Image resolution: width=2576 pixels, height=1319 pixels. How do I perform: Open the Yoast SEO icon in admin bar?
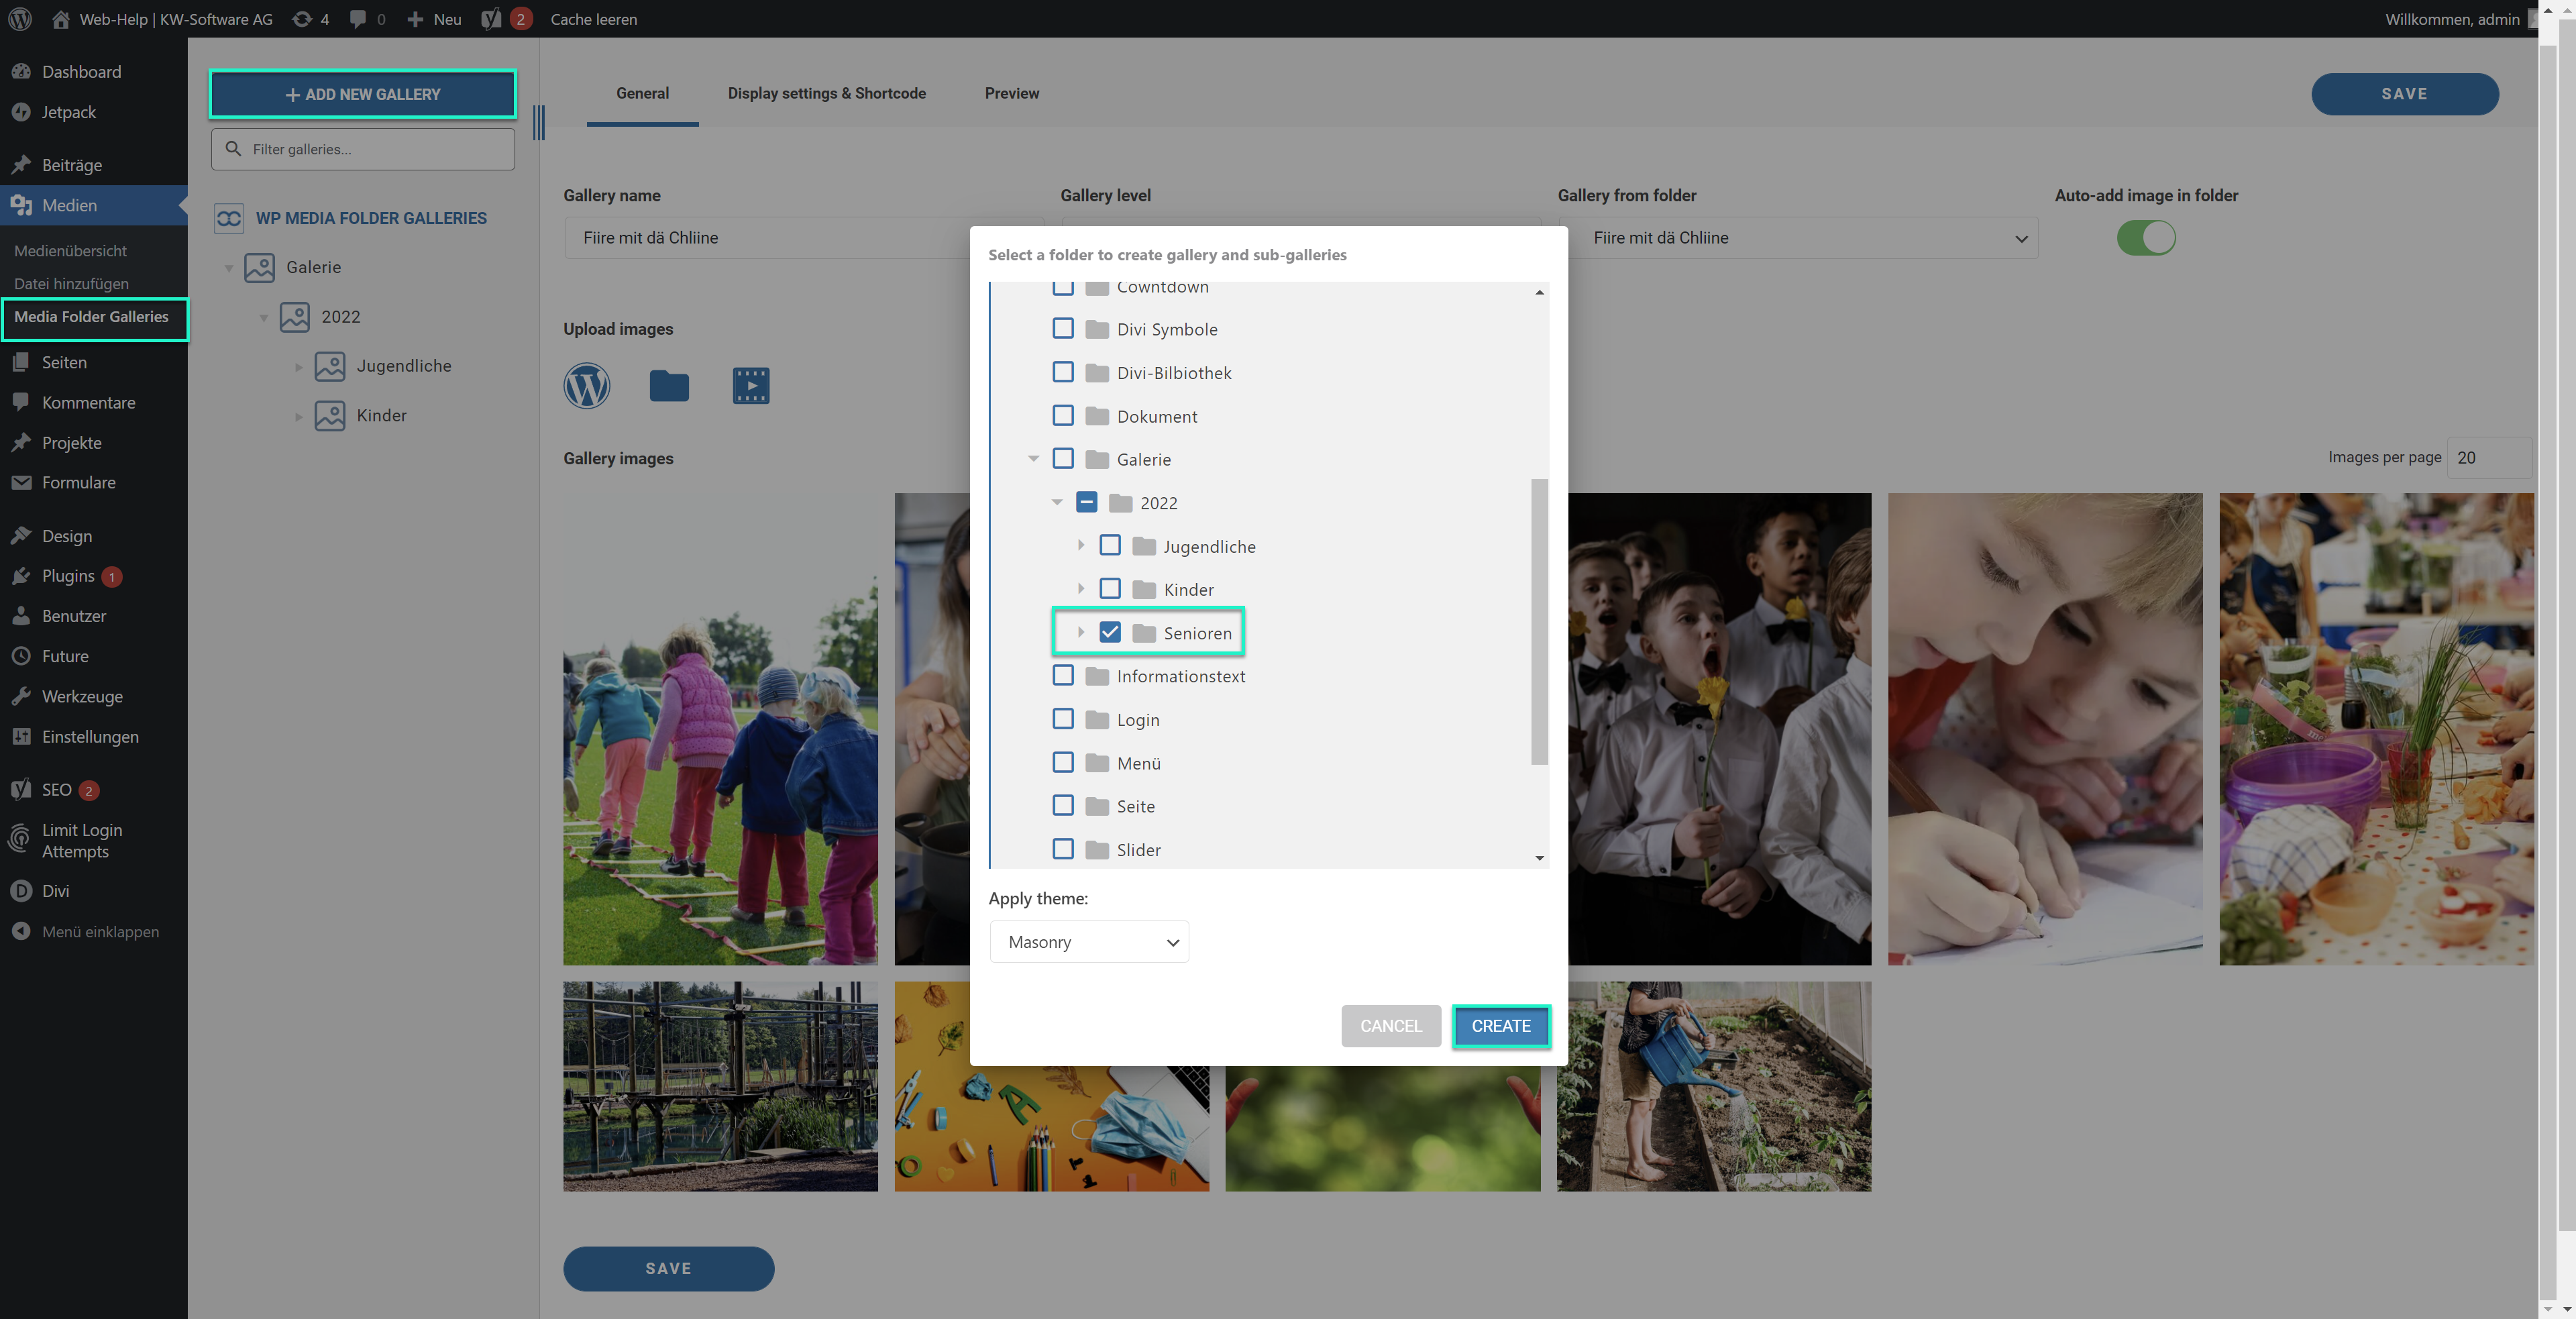(491, 19)
